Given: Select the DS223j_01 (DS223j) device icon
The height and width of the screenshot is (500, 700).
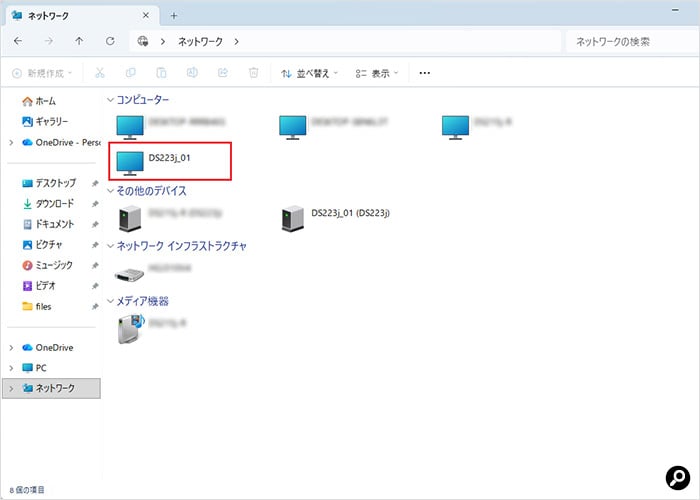Looking at the screenshot, I should pyautogui.click(x=293, y=218).
